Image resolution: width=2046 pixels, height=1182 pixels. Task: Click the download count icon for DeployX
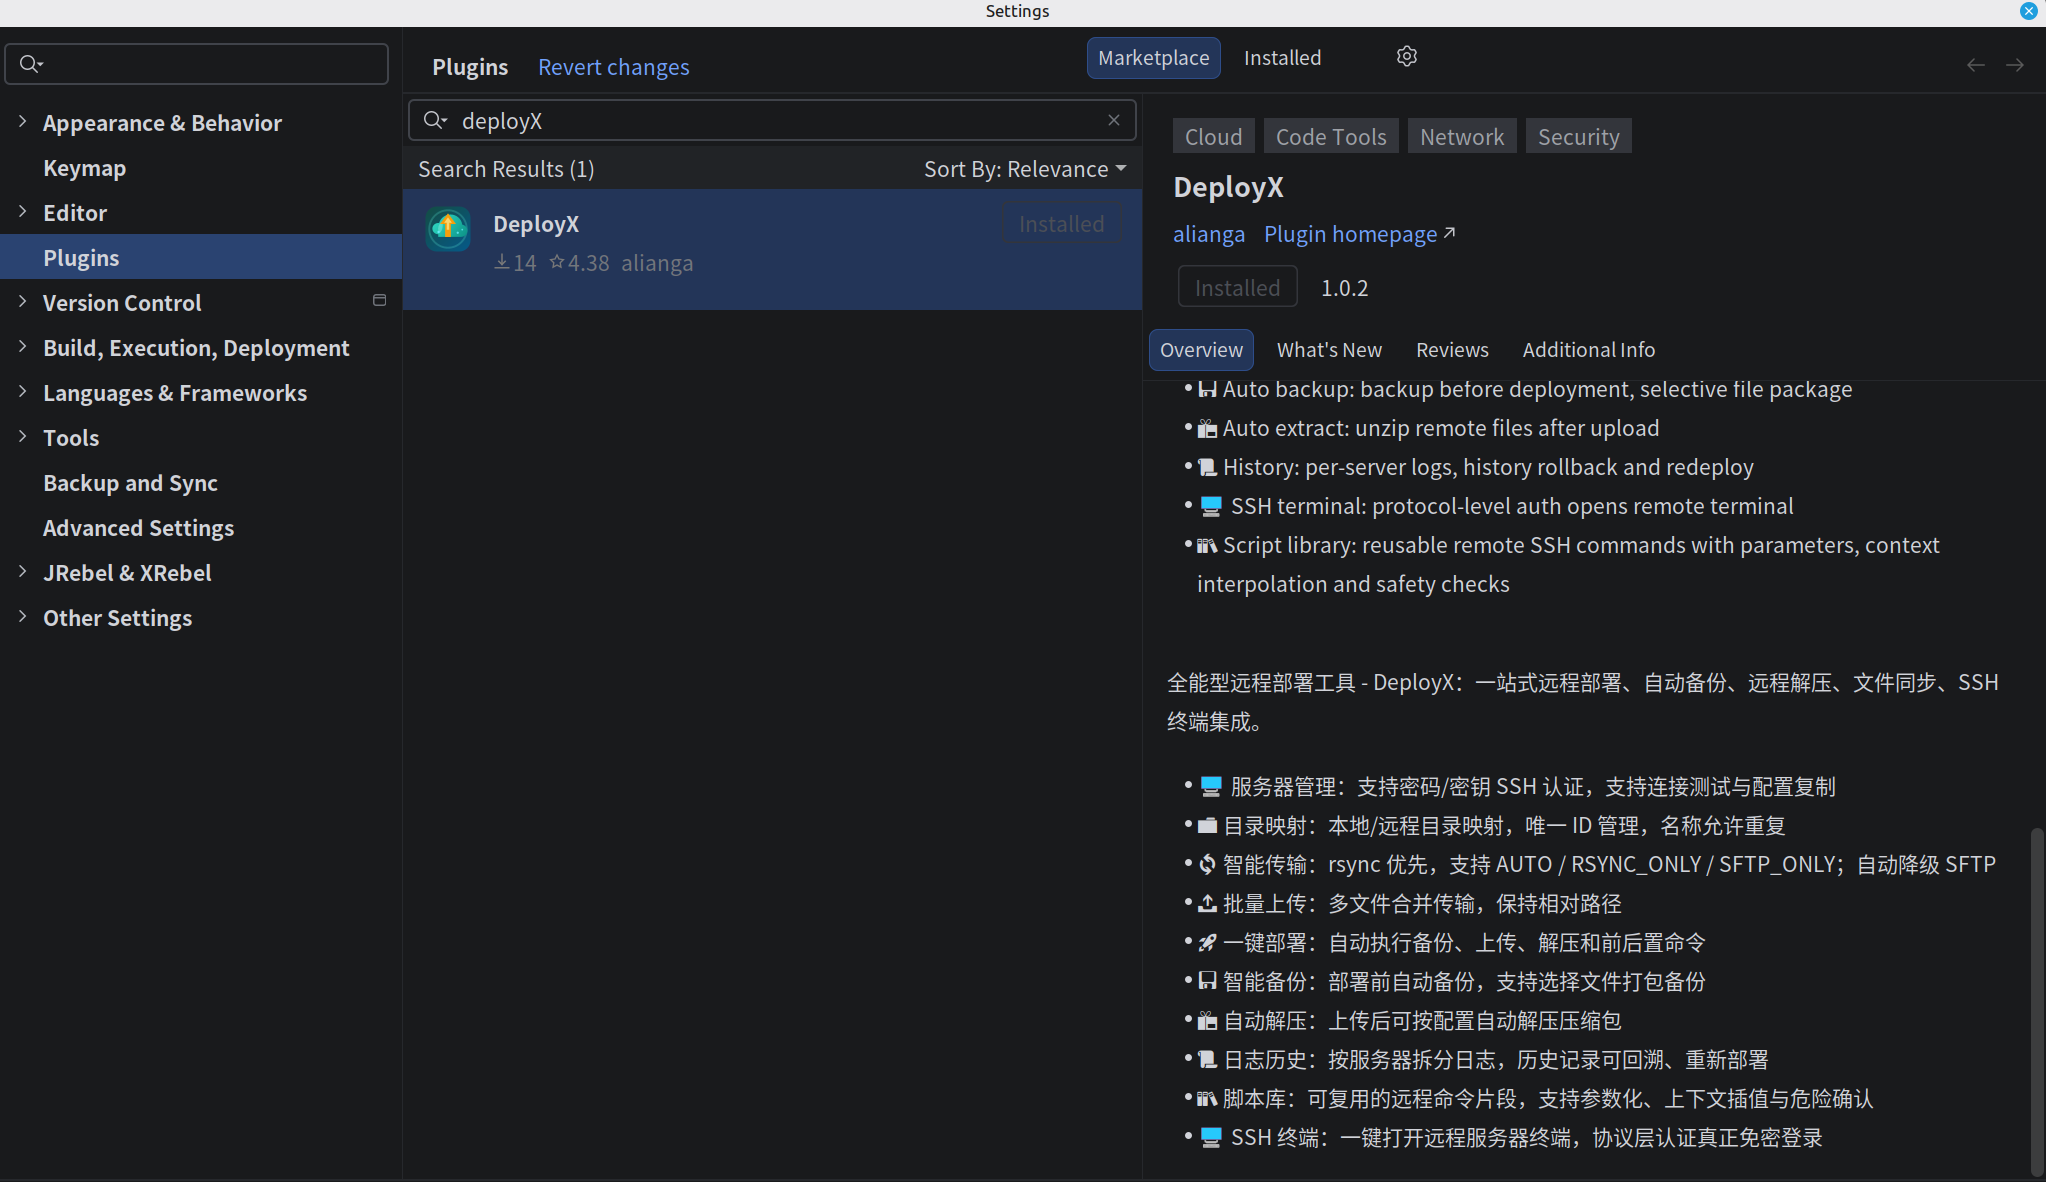502,262
